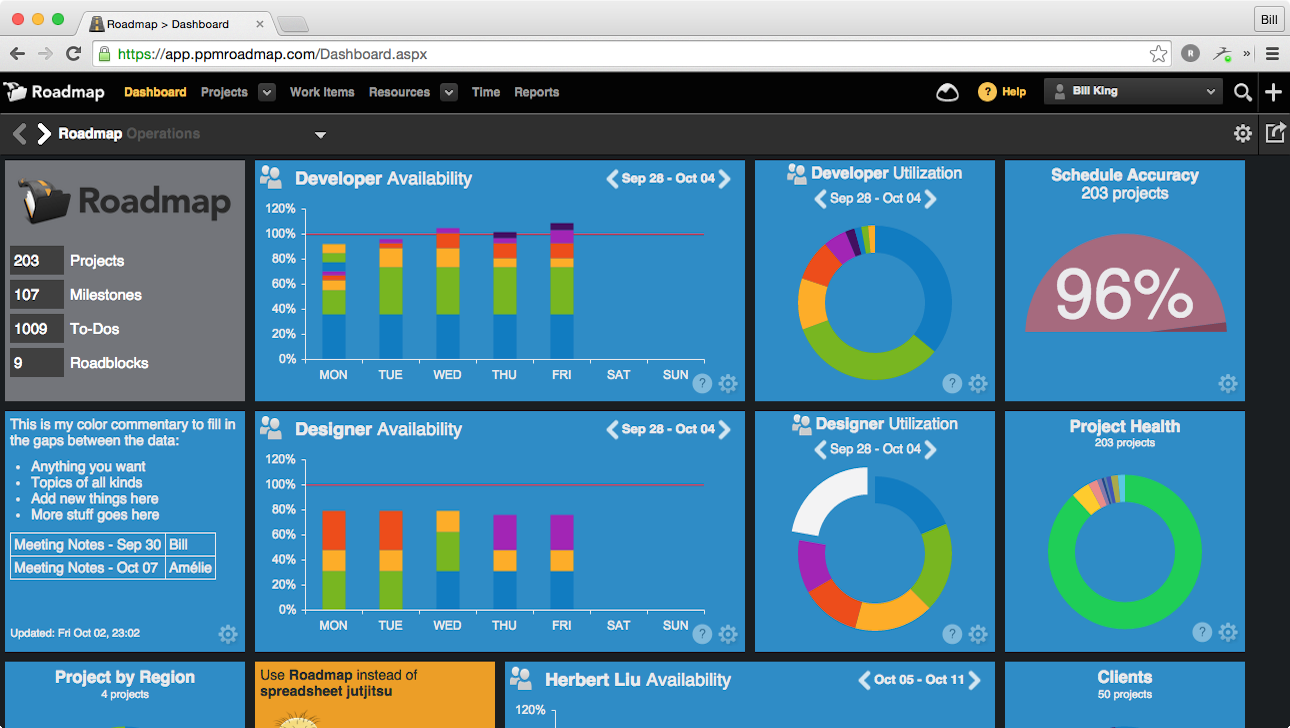
Task: Click Designer Availability people icon
Action: coord(271,428)
